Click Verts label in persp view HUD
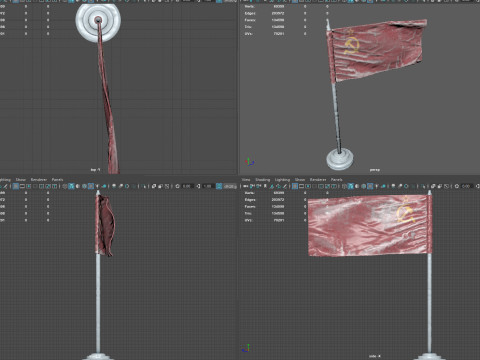 coord(249,6)
